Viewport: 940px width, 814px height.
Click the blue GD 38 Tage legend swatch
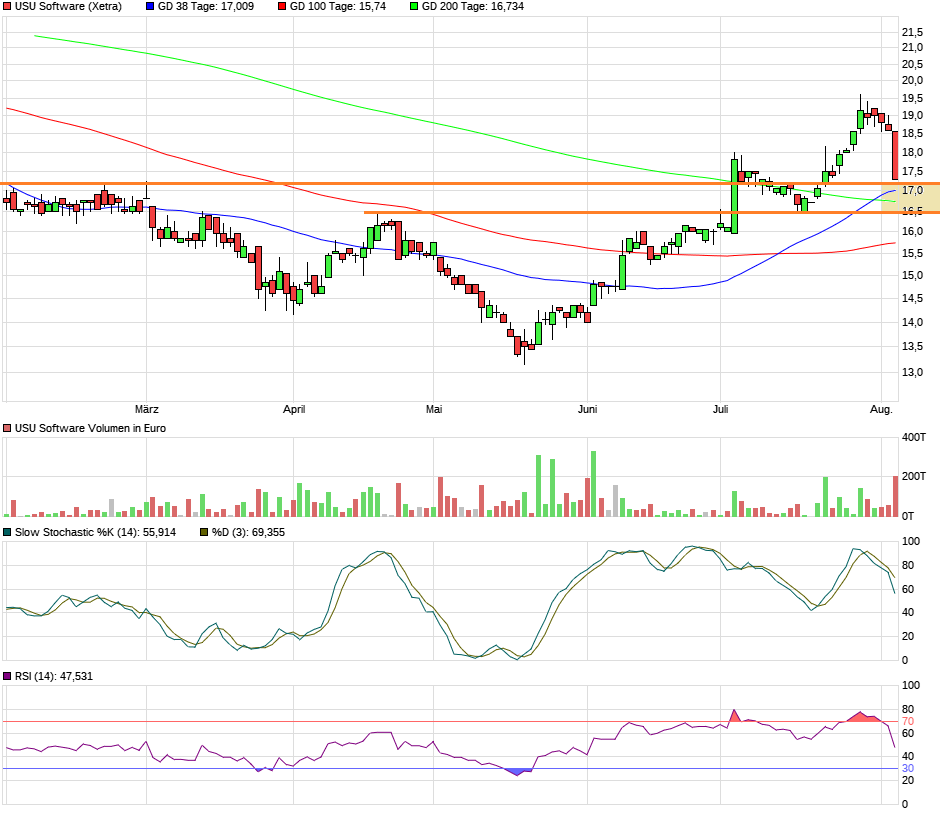[150, 7]
